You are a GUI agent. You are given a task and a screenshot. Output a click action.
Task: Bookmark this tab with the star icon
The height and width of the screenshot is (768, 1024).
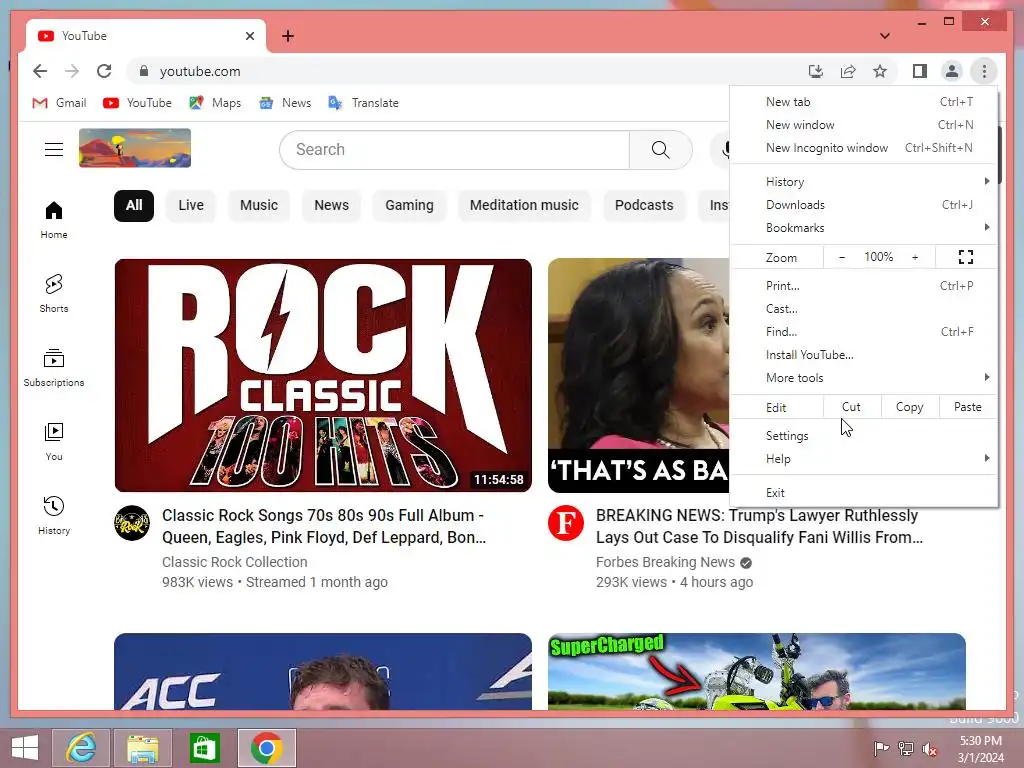tap(880, 71)
